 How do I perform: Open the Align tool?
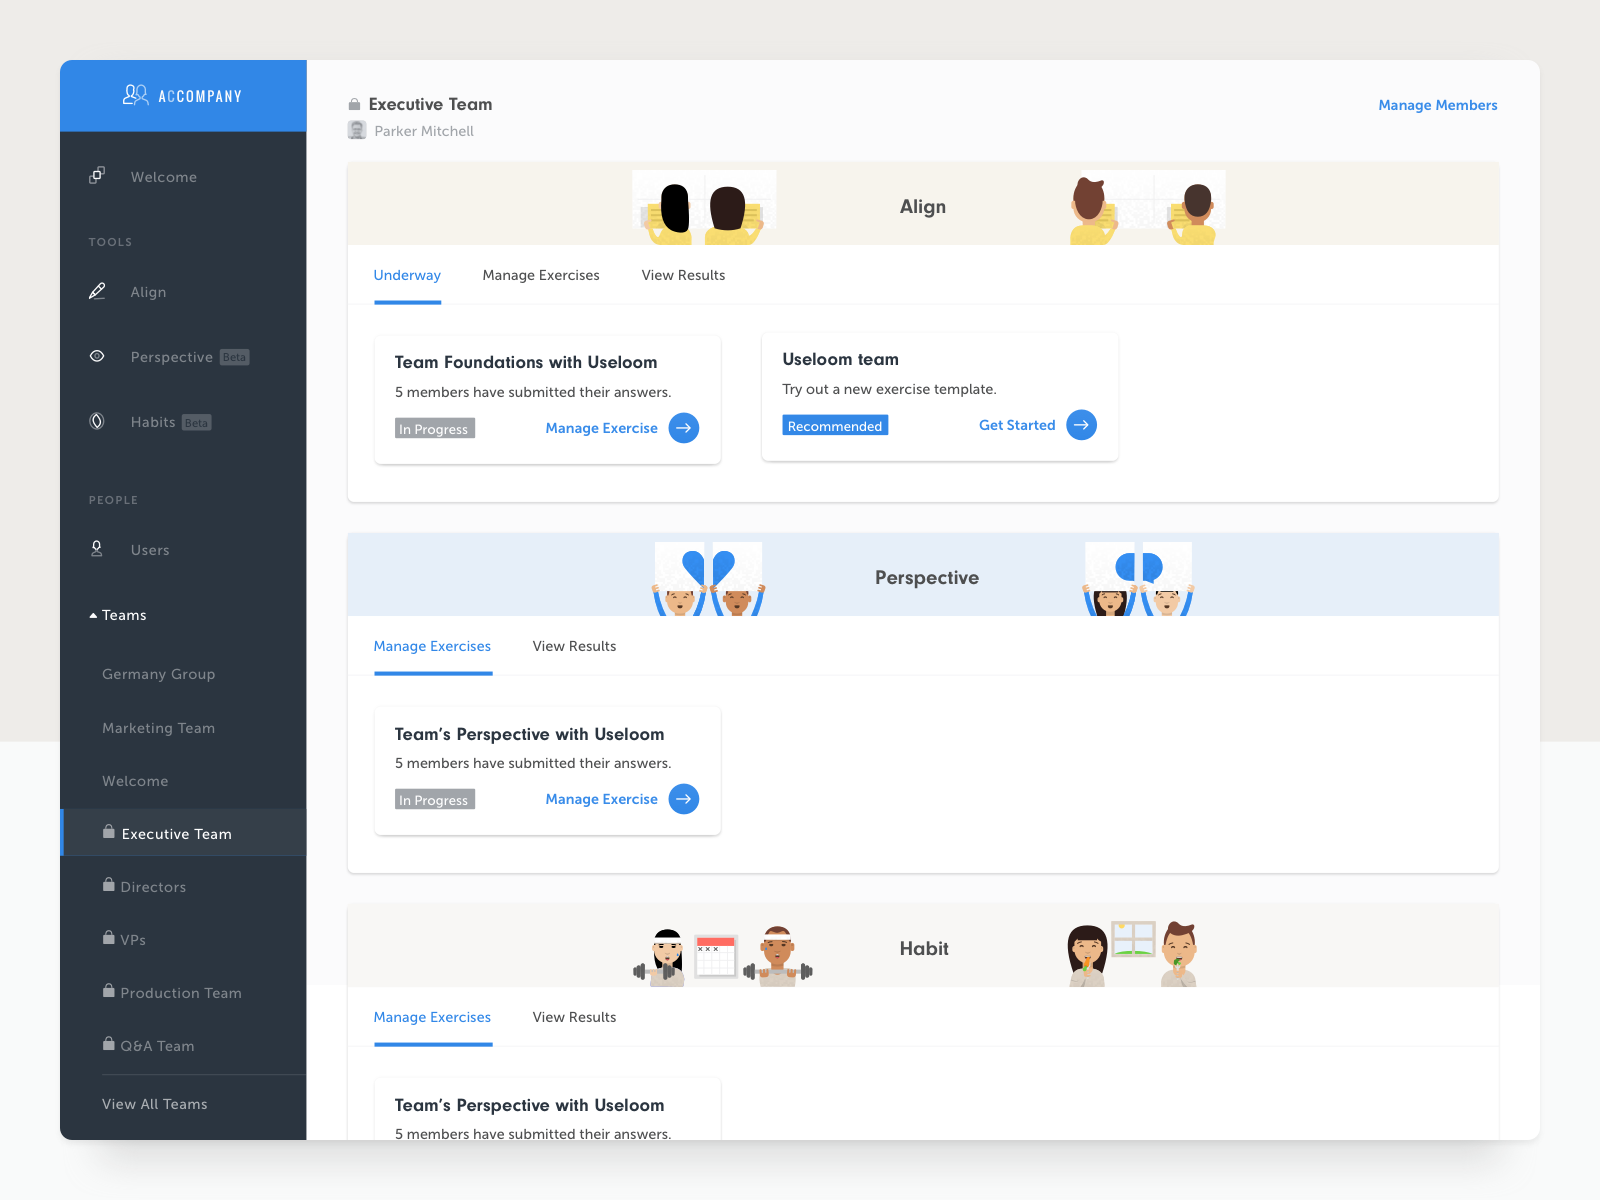pos(148,292)
